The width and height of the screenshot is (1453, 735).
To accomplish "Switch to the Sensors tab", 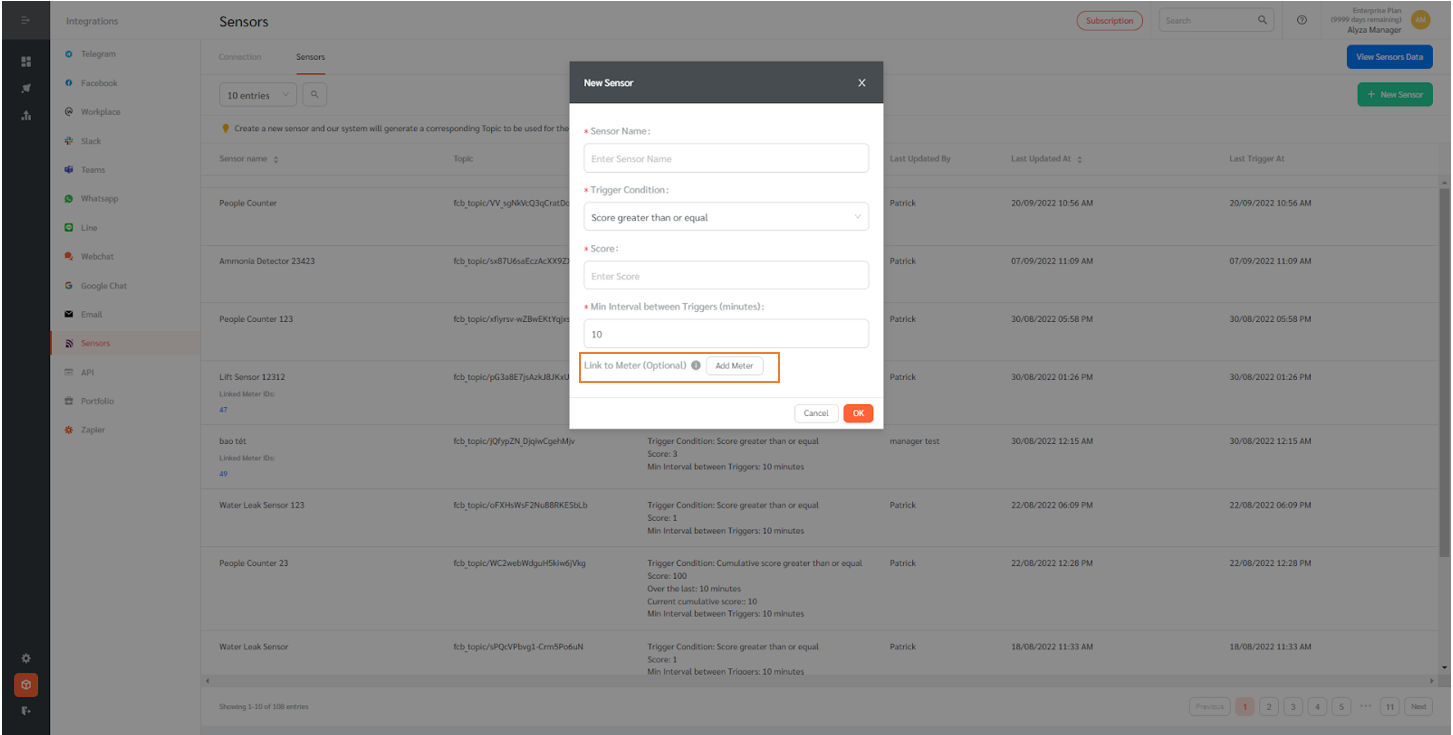I will (310, 57).
